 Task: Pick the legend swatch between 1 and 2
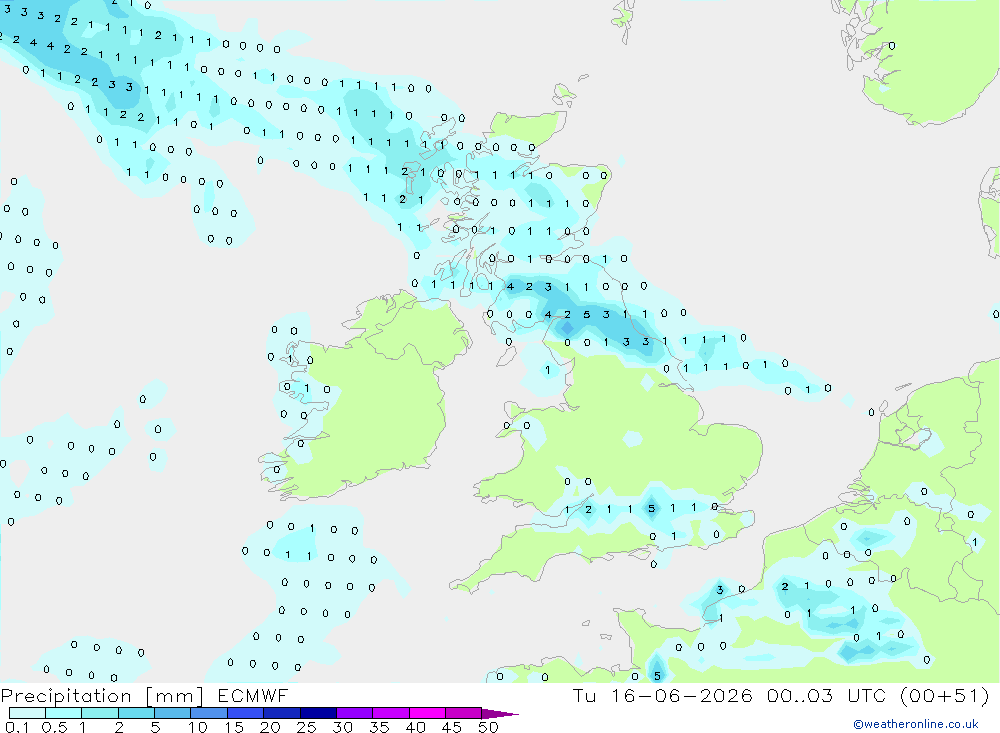click(x=100, y=713)
